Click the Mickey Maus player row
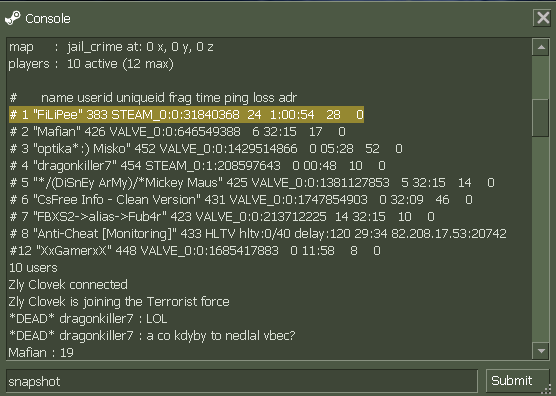Image resolution: width=556 pixels, height=396 pixels. pos(252,183)
